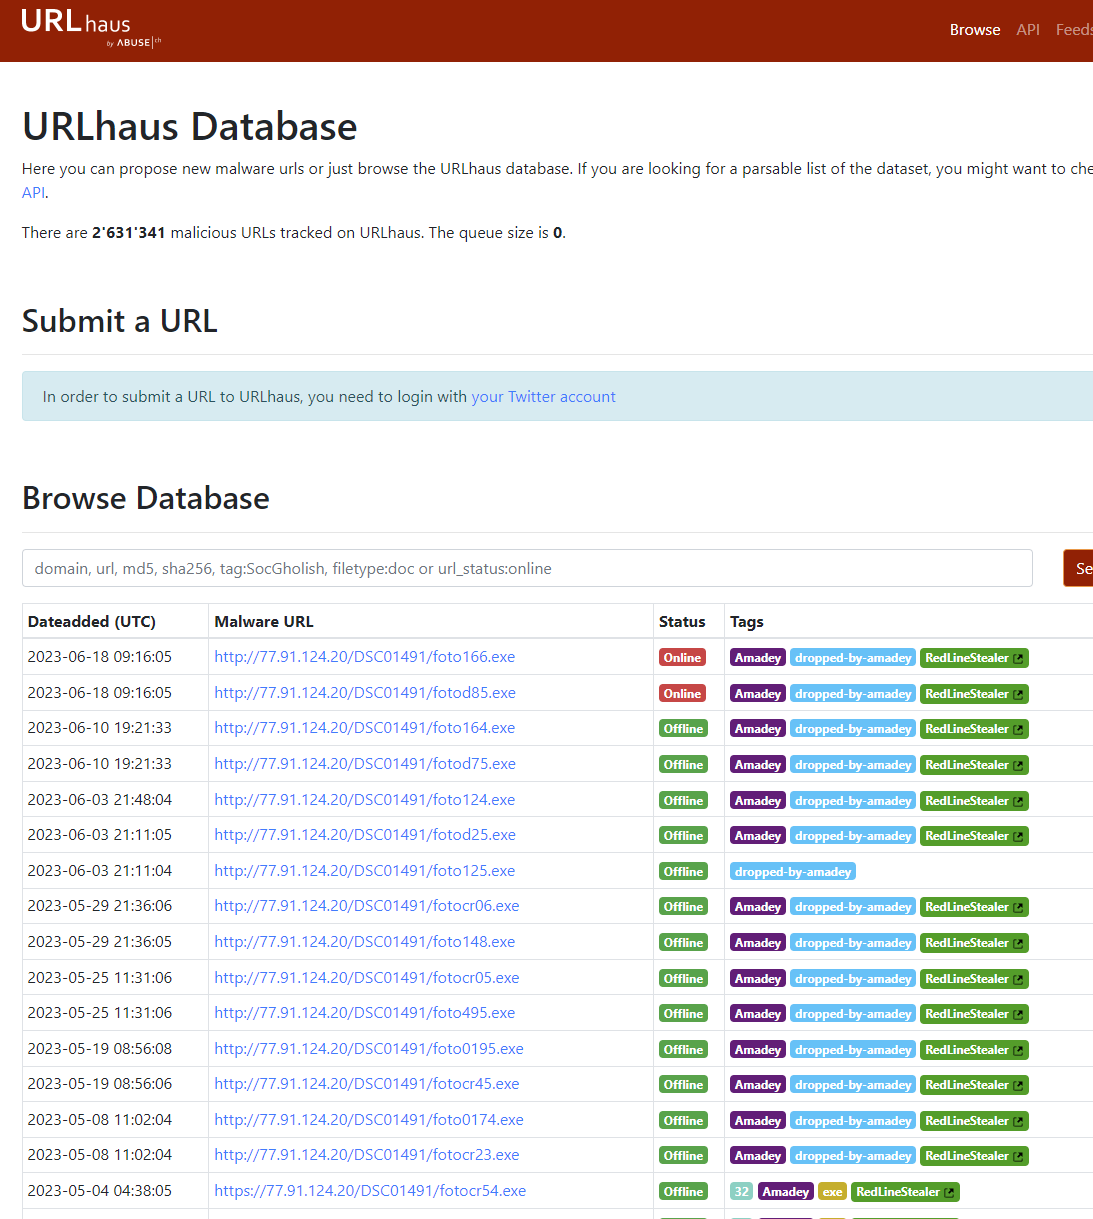Image resolution: width=1093 pixels, height=1219 pixels.
Task: Focus the database search input field
Action: pos(527,568)
